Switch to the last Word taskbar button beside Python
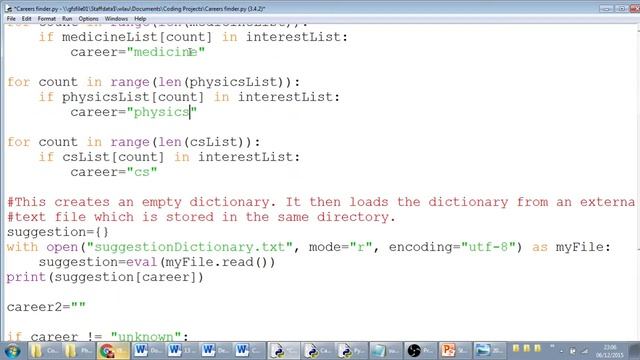Image resolution: width=640 pixels, height=360 pixels. (249, 351)
